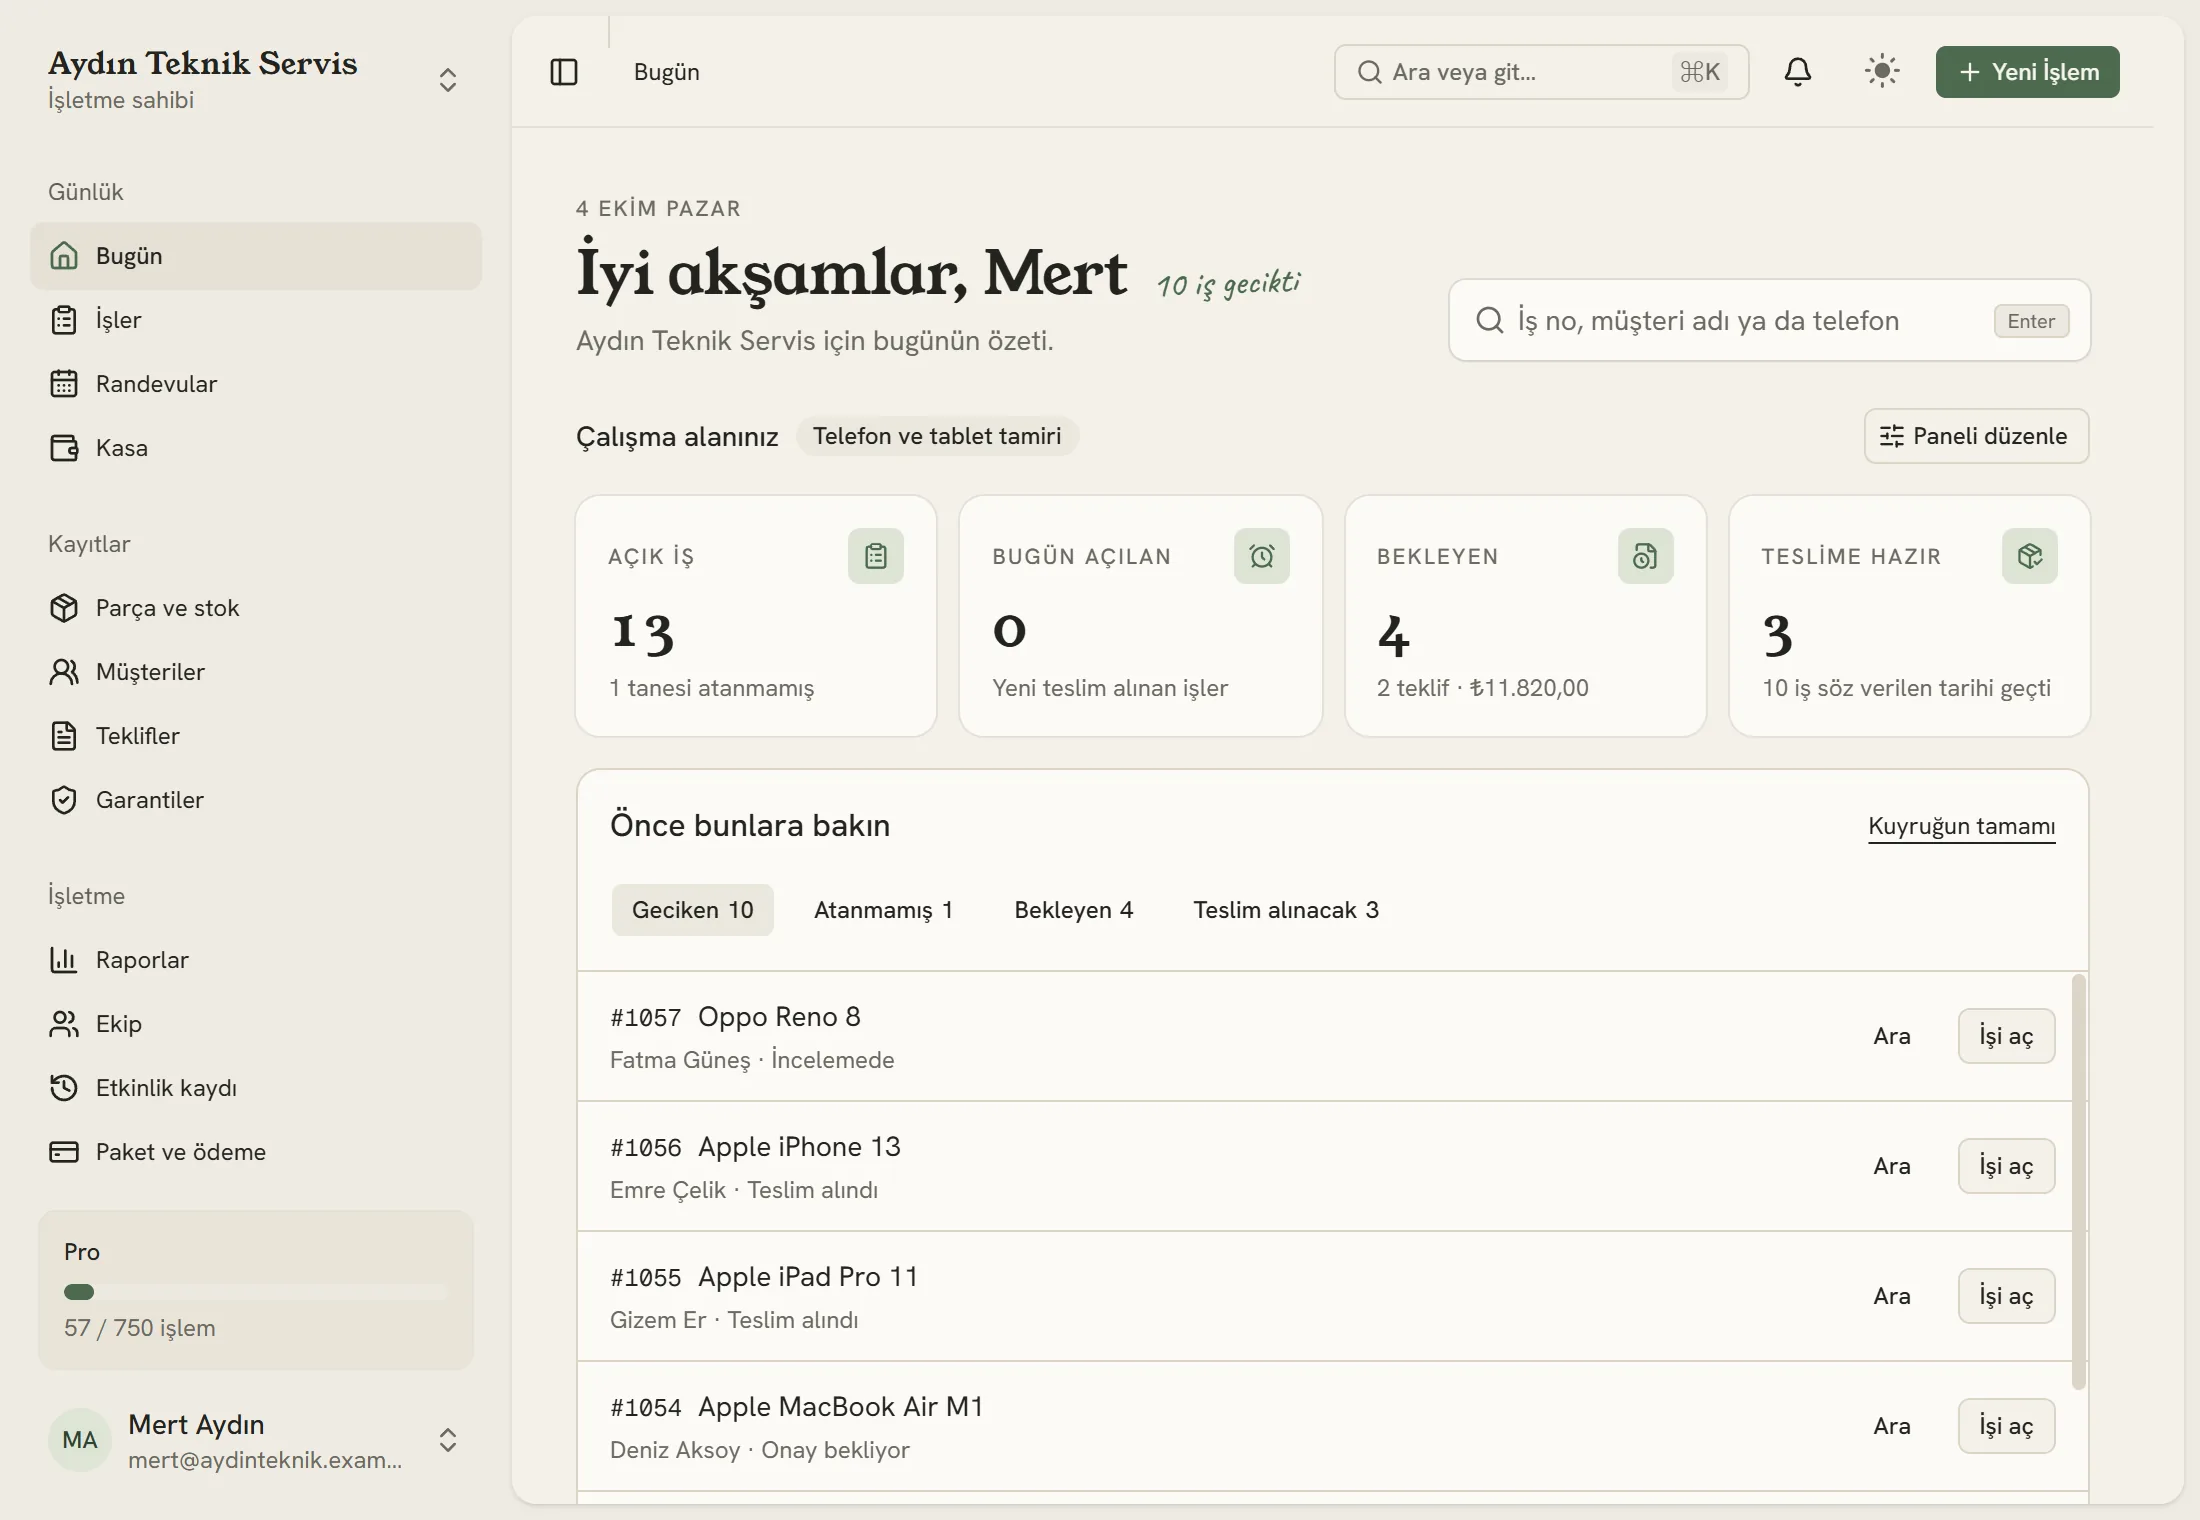The image size is (2200, 1520).
Task: Click the Paket ve ödeme card icon
Action: (64, 1152)
